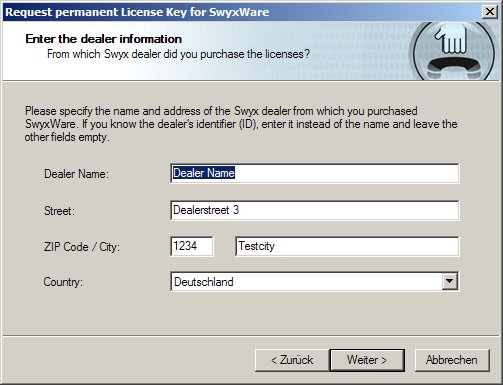Click the telephone hand wizard icon
The width and height of the screenshot is (503, 385).
click(x=454, y=51)
